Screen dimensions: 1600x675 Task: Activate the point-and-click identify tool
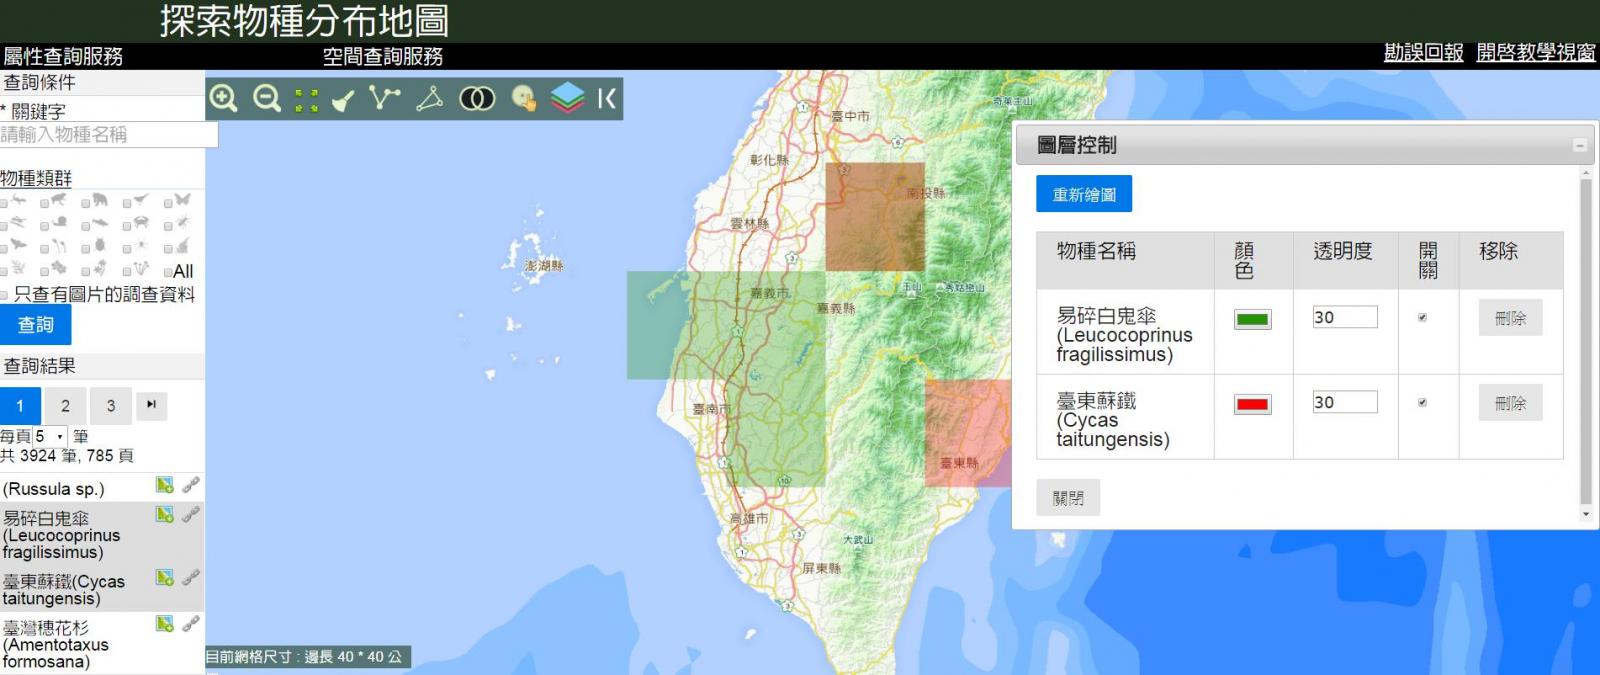(523, 98)
